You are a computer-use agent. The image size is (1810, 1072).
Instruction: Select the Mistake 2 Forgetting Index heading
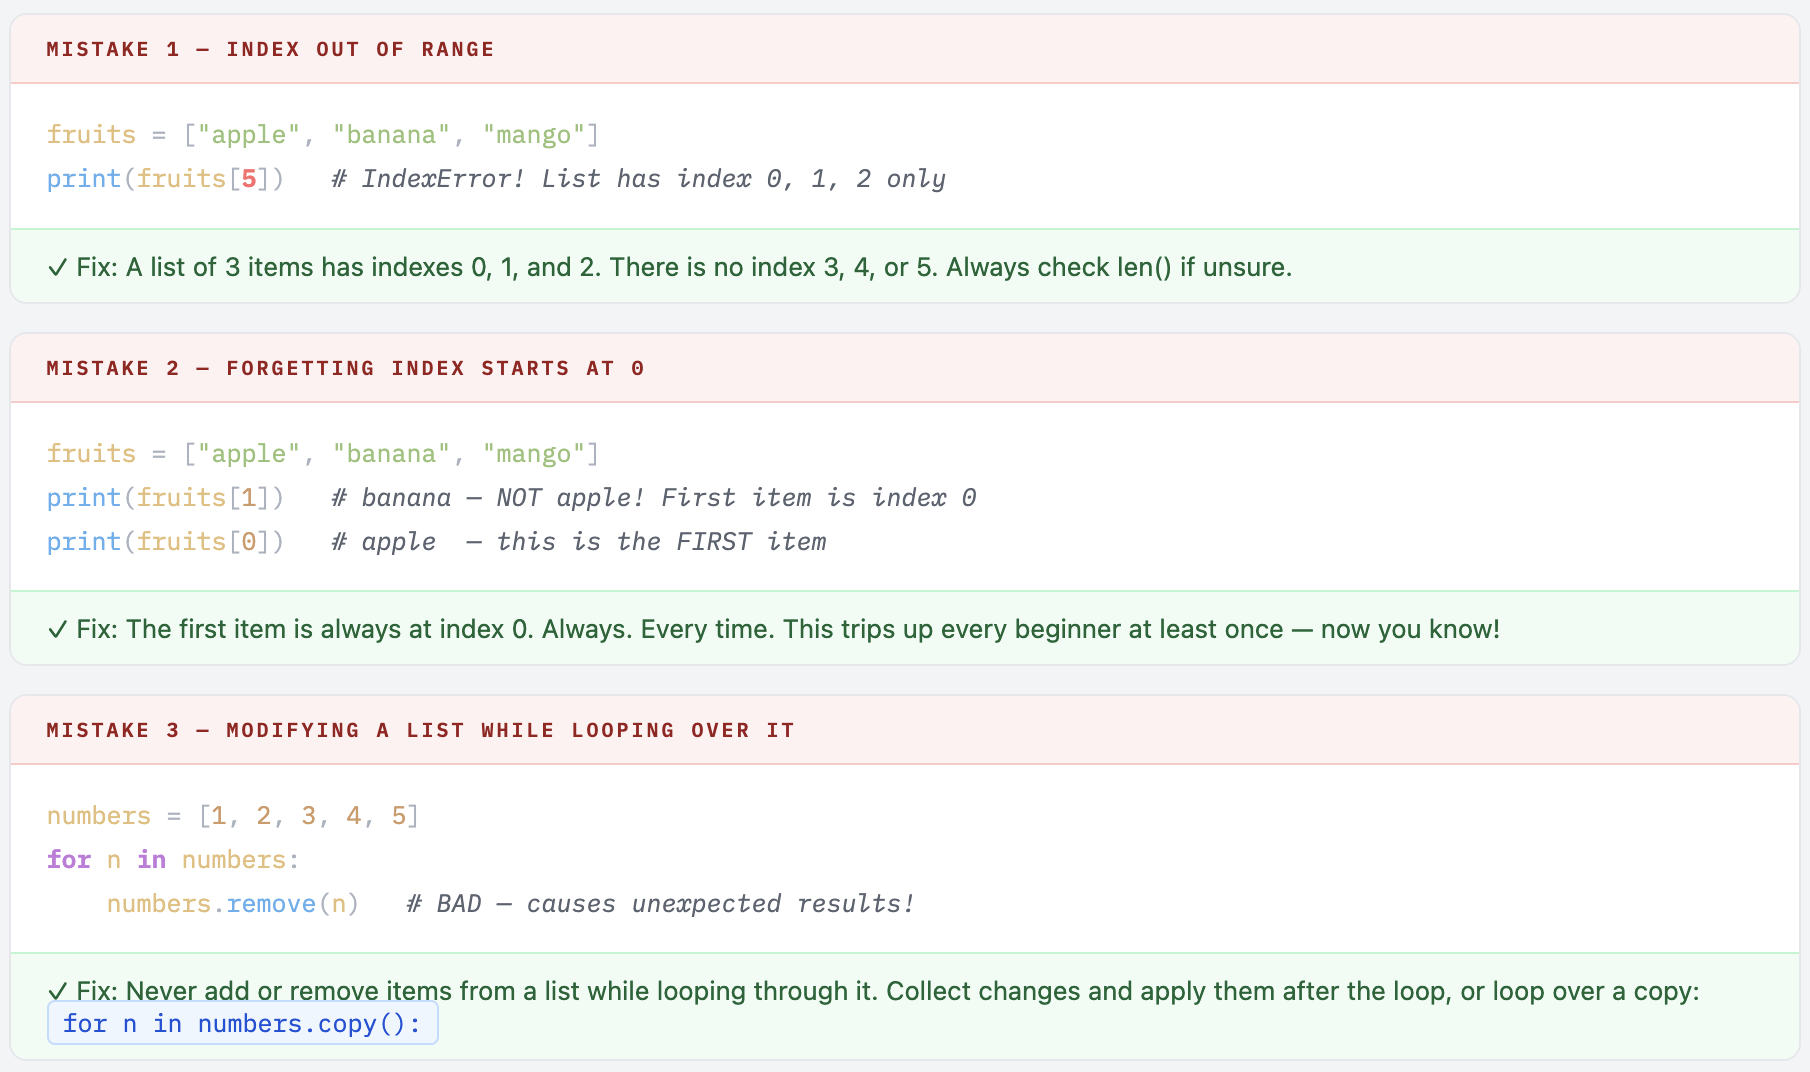(x=345, y=369)
